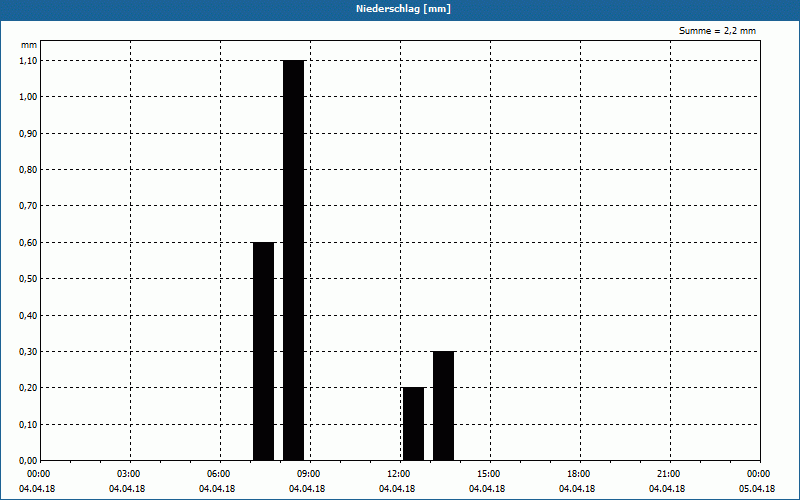Click the 0,90 y-axis value
This screenshot has width=800, height=500.
point(28,134)
